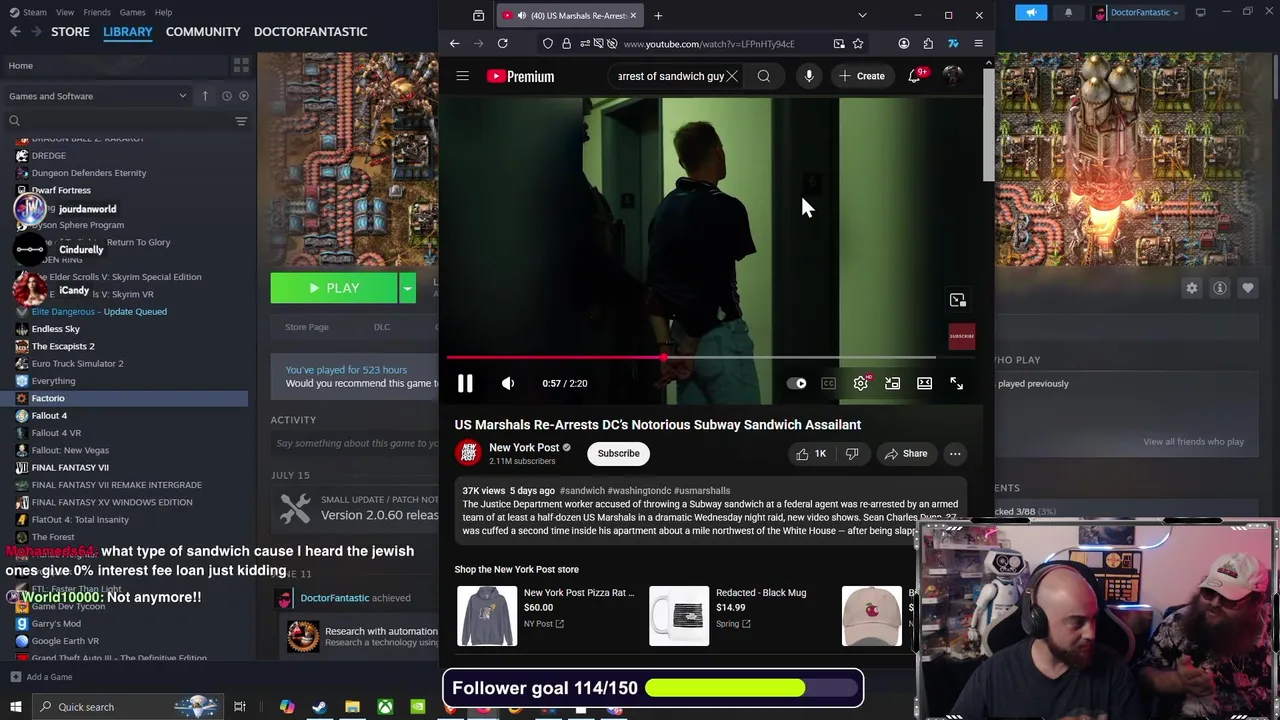1280x720 pixels.
Task: Like the video with thumbs up
Action: [811, 453]
